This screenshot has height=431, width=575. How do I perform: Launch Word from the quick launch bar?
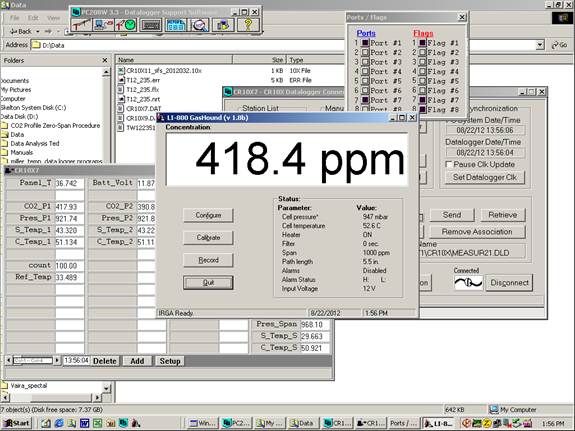[84, 423]
